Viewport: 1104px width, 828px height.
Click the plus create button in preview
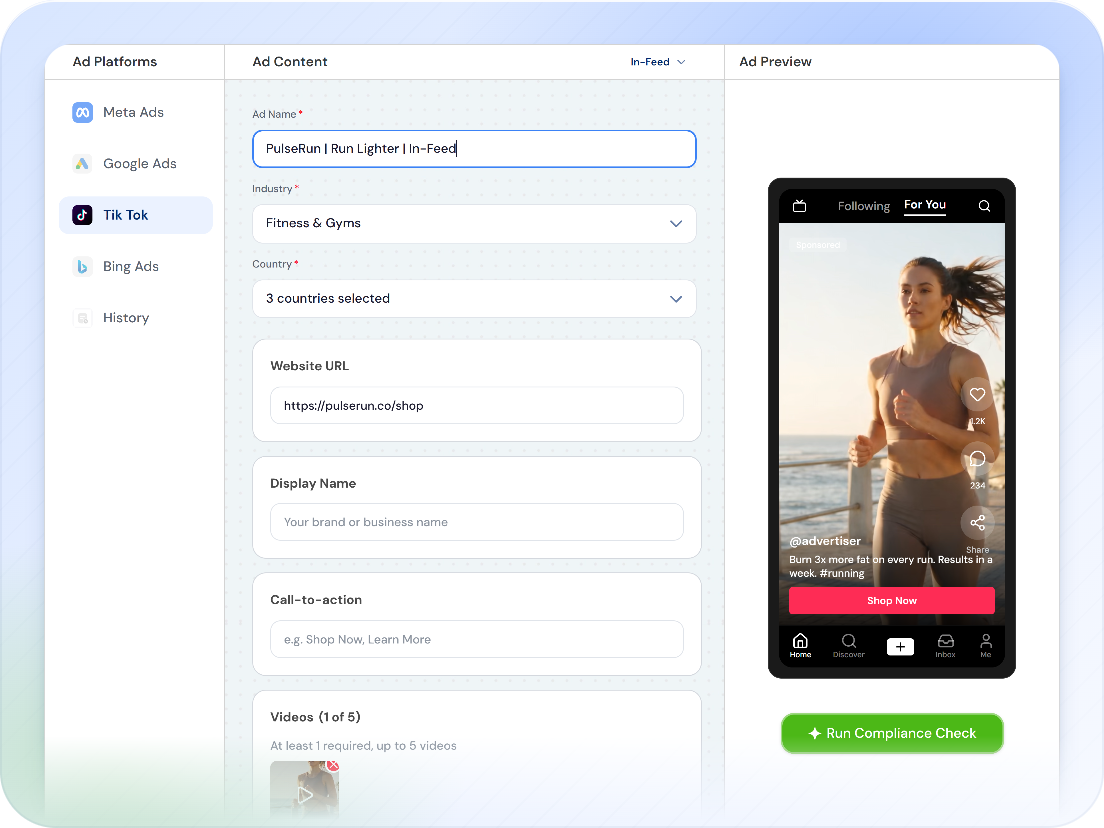[900, 646]
